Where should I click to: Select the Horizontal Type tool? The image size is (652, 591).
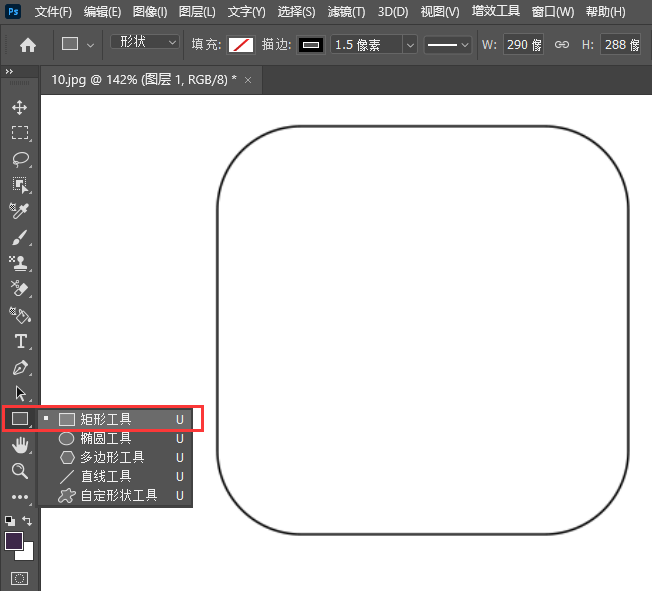click(19, 341)
